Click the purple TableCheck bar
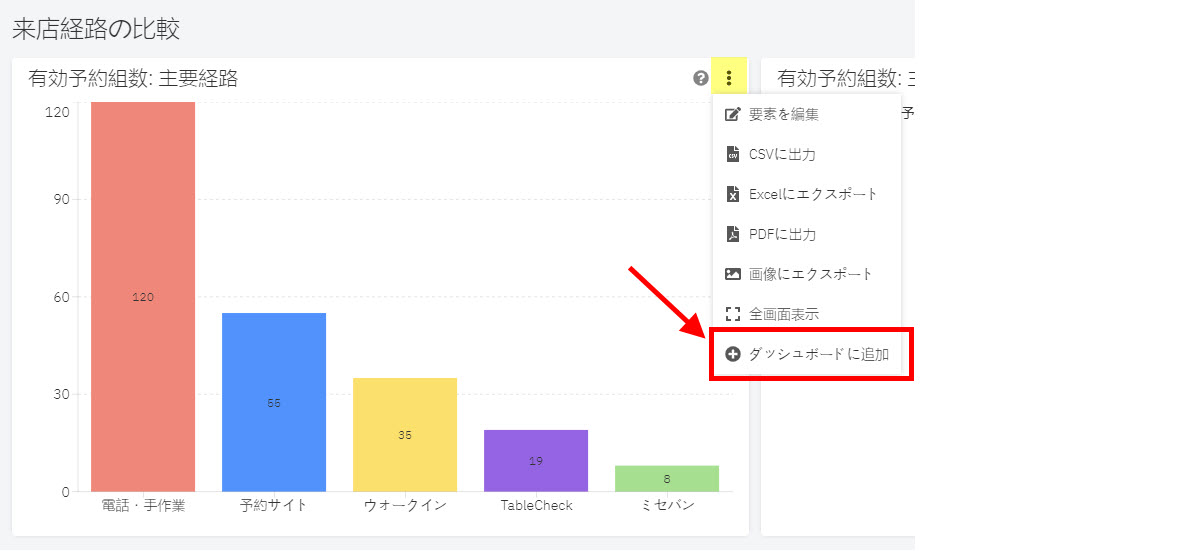This screenshot has height=551, width=1201. [x=536, y=460]
